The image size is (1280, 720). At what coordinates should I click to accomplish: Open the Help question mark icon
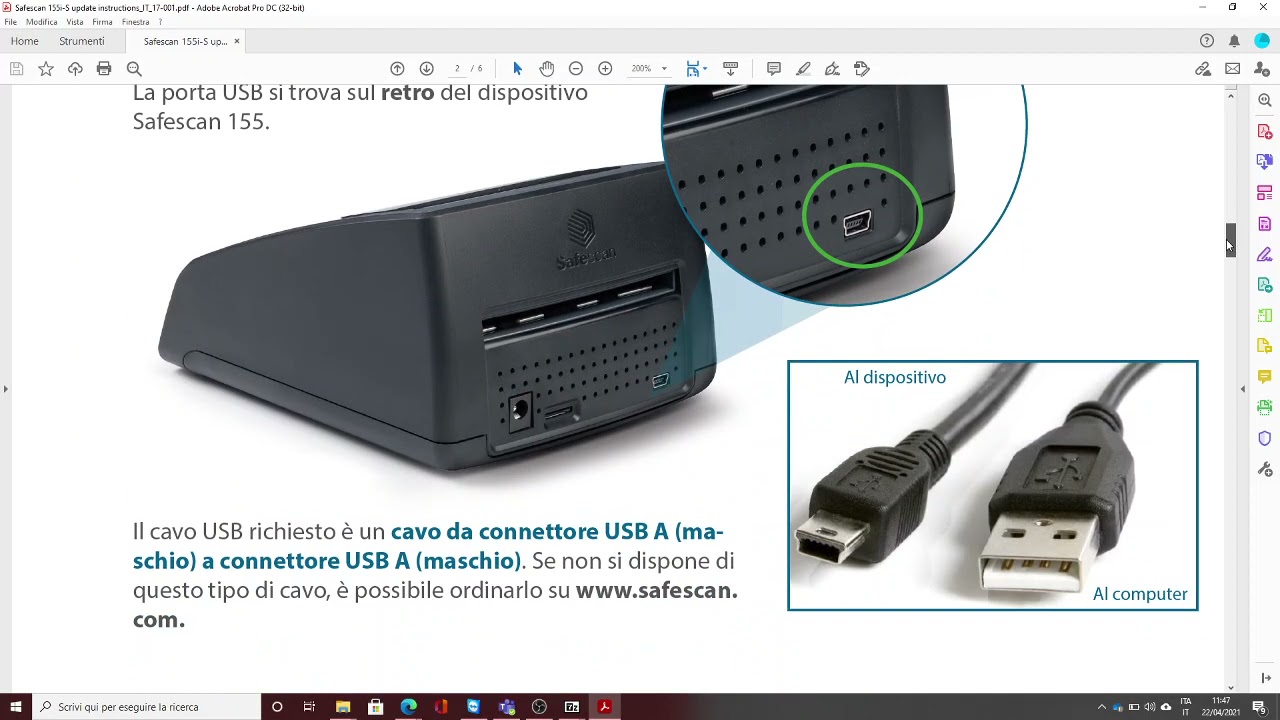[1207, 41]
